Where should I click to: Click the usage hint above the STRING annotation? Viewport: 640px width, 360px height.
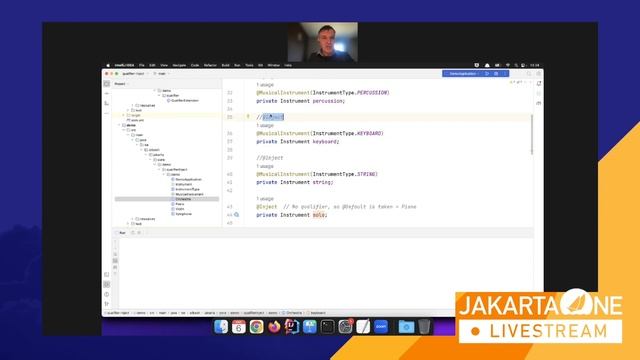(265, 166)
